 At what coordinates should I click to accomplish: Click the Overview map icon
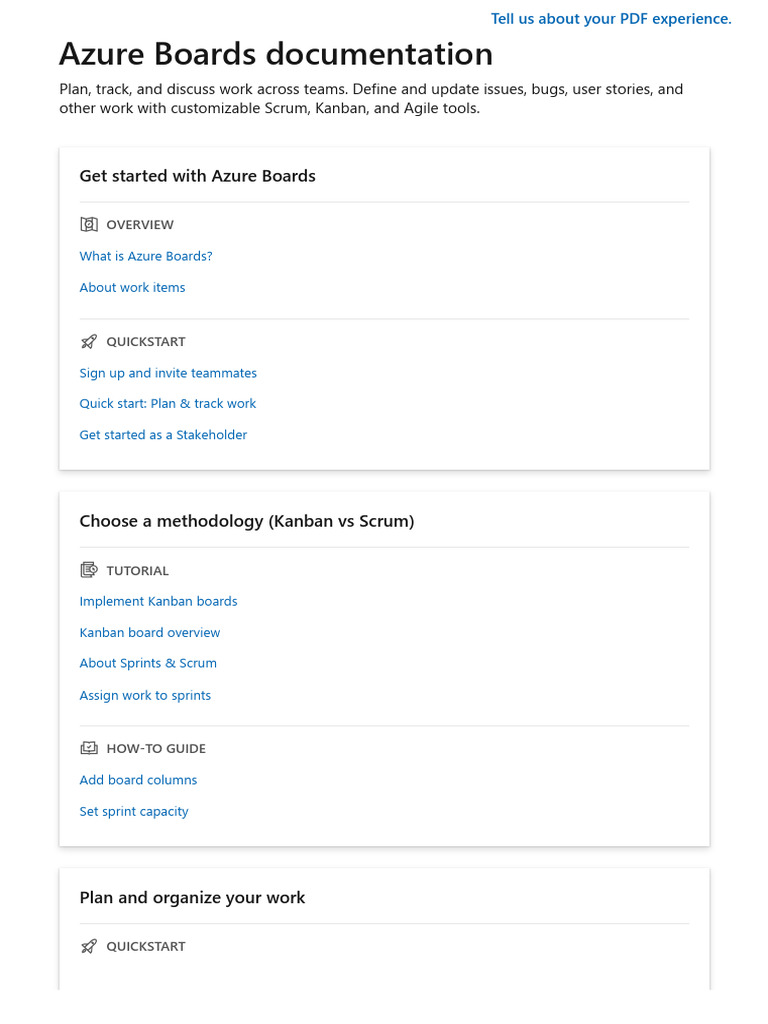click(89, 225)
